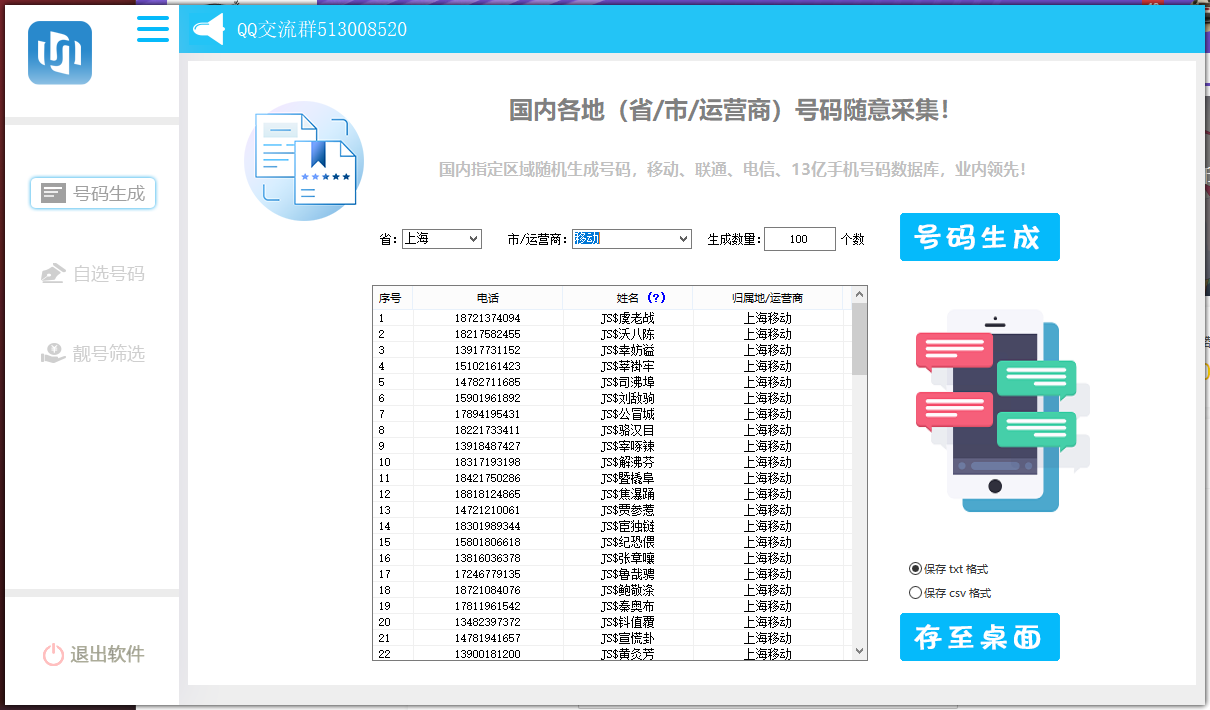Click the 存至桌面 save button
The image size is (1210, 710).
click(979, 637)
